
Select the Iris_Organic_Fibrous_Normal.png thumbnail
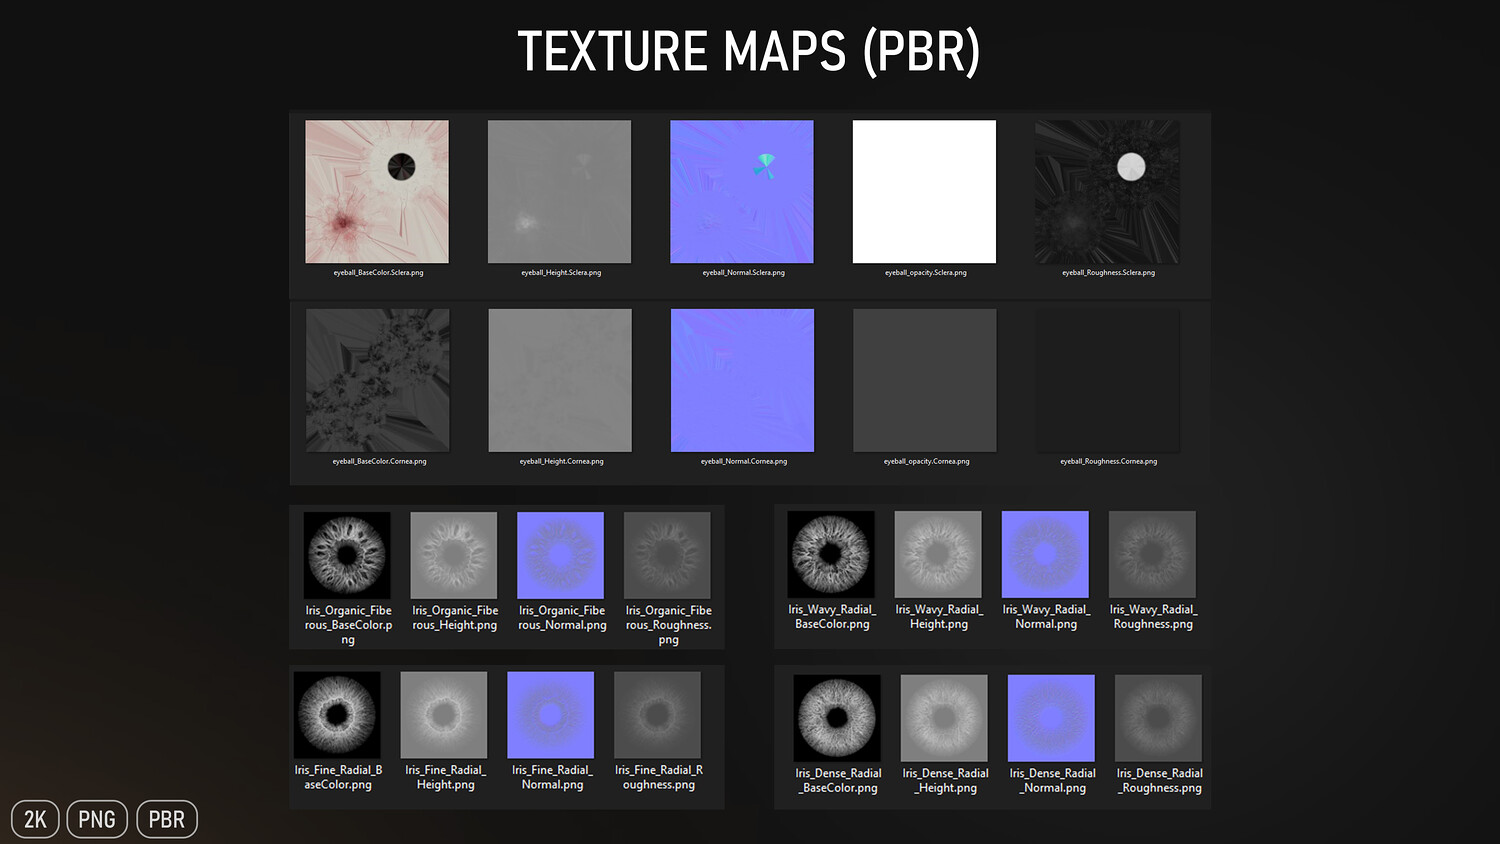561,555
